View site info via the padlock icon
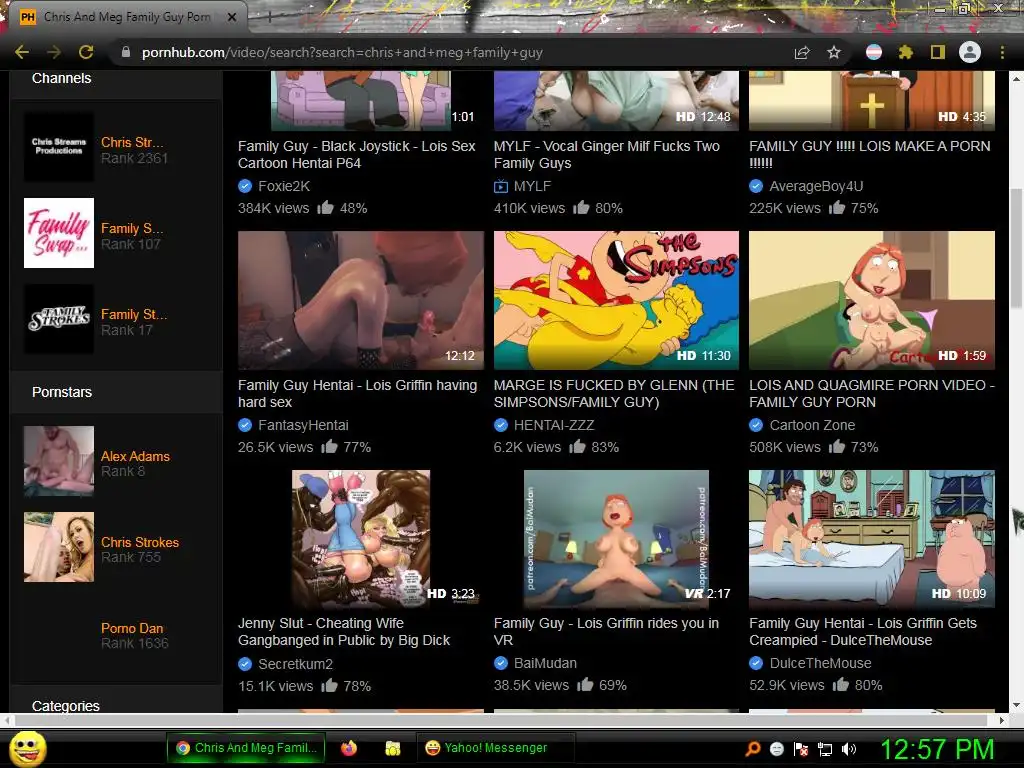This screenshot has width=1024, height=768. pos(126,52)
